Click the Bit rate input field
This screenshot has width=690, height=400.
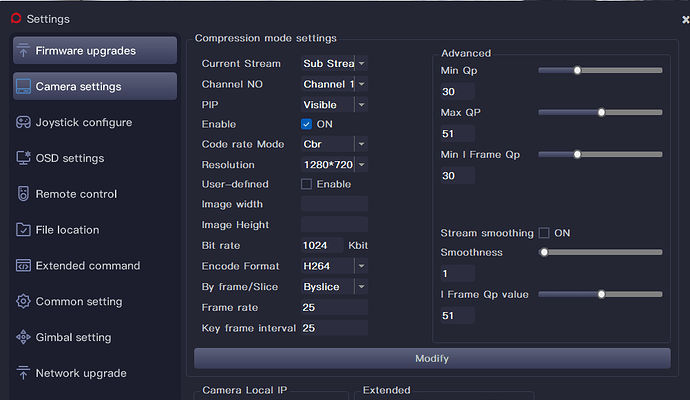click(x=322, y=246)
